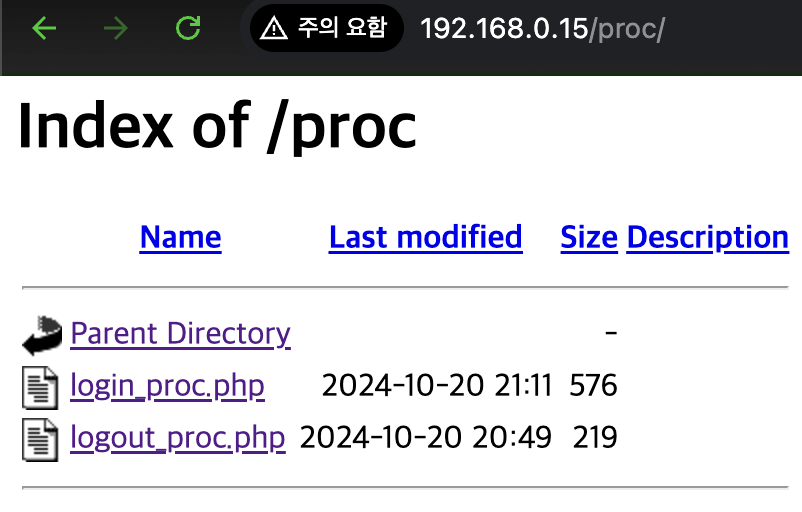The width and height of the screenshot is (802, 512).
Task: Go back with the browser back arrow
Action: pyautogui.click(x=44, y=28)
